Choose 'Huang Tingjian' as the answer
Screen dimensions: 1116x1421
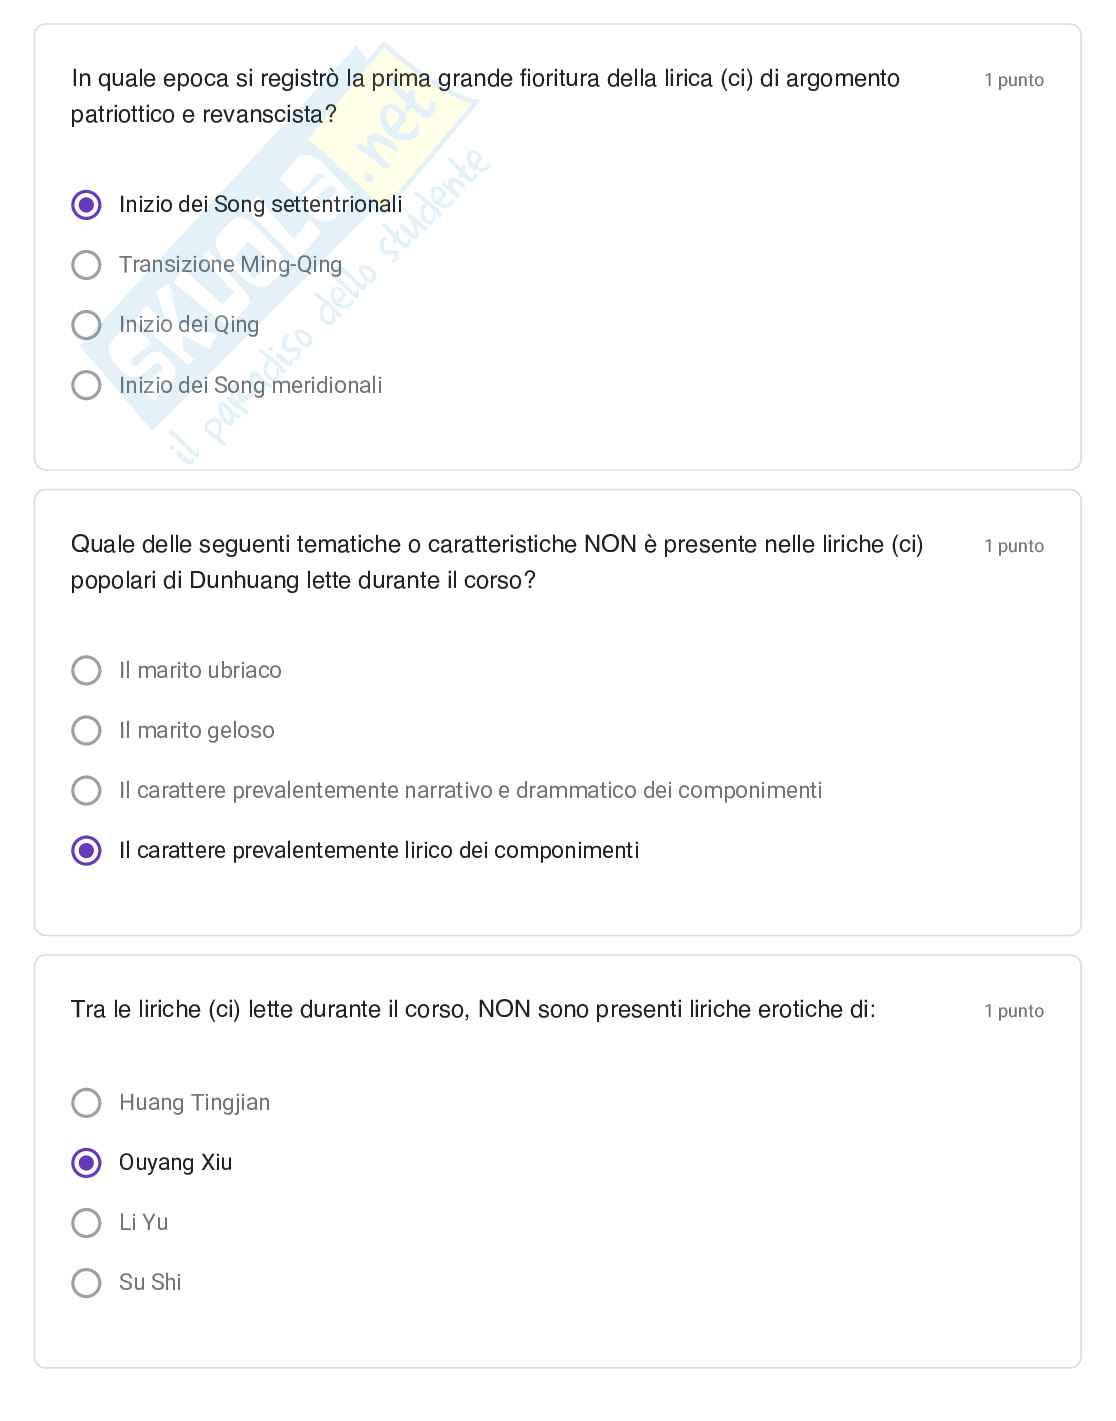pyautogui.click(x=87, y=1102)
